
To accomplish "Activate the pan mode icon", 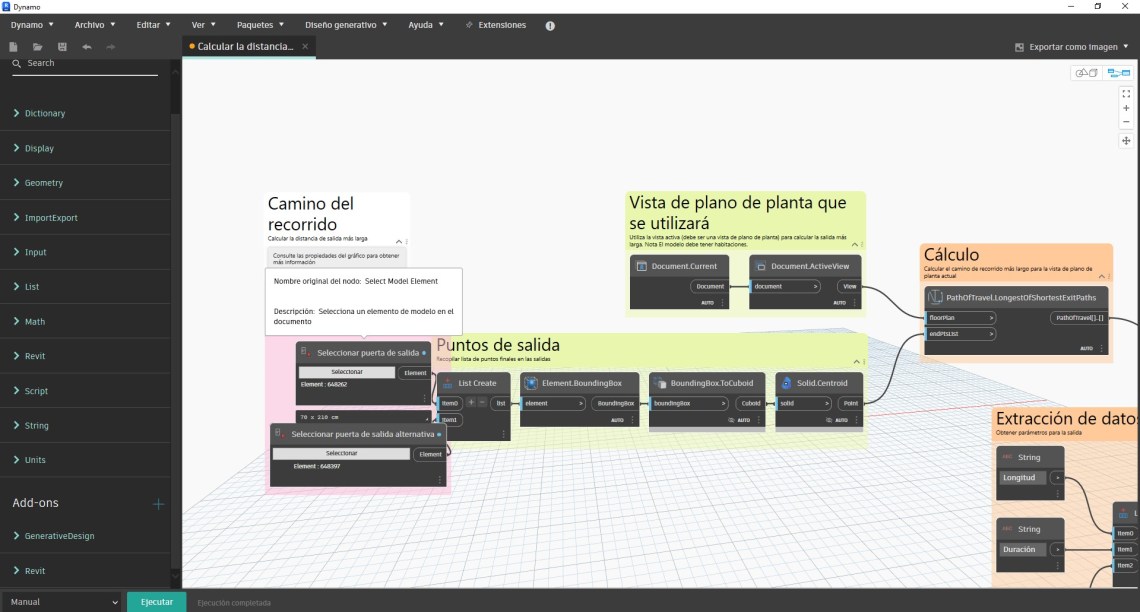I will 1126,141.
